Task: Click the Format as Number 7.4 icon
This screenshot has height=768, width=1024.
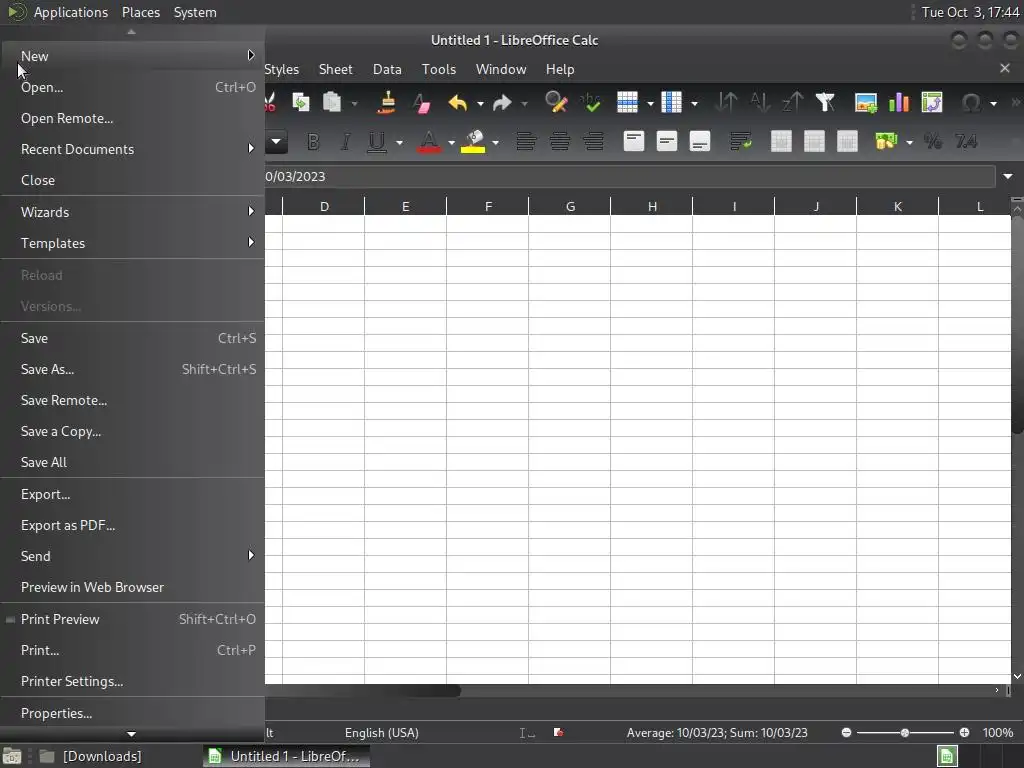Action: pos(966,142)
